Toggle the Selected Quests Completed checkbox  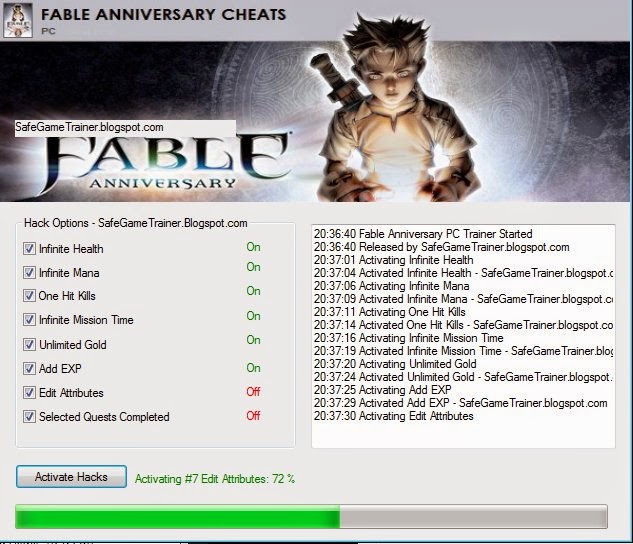[x=29, y=416]
